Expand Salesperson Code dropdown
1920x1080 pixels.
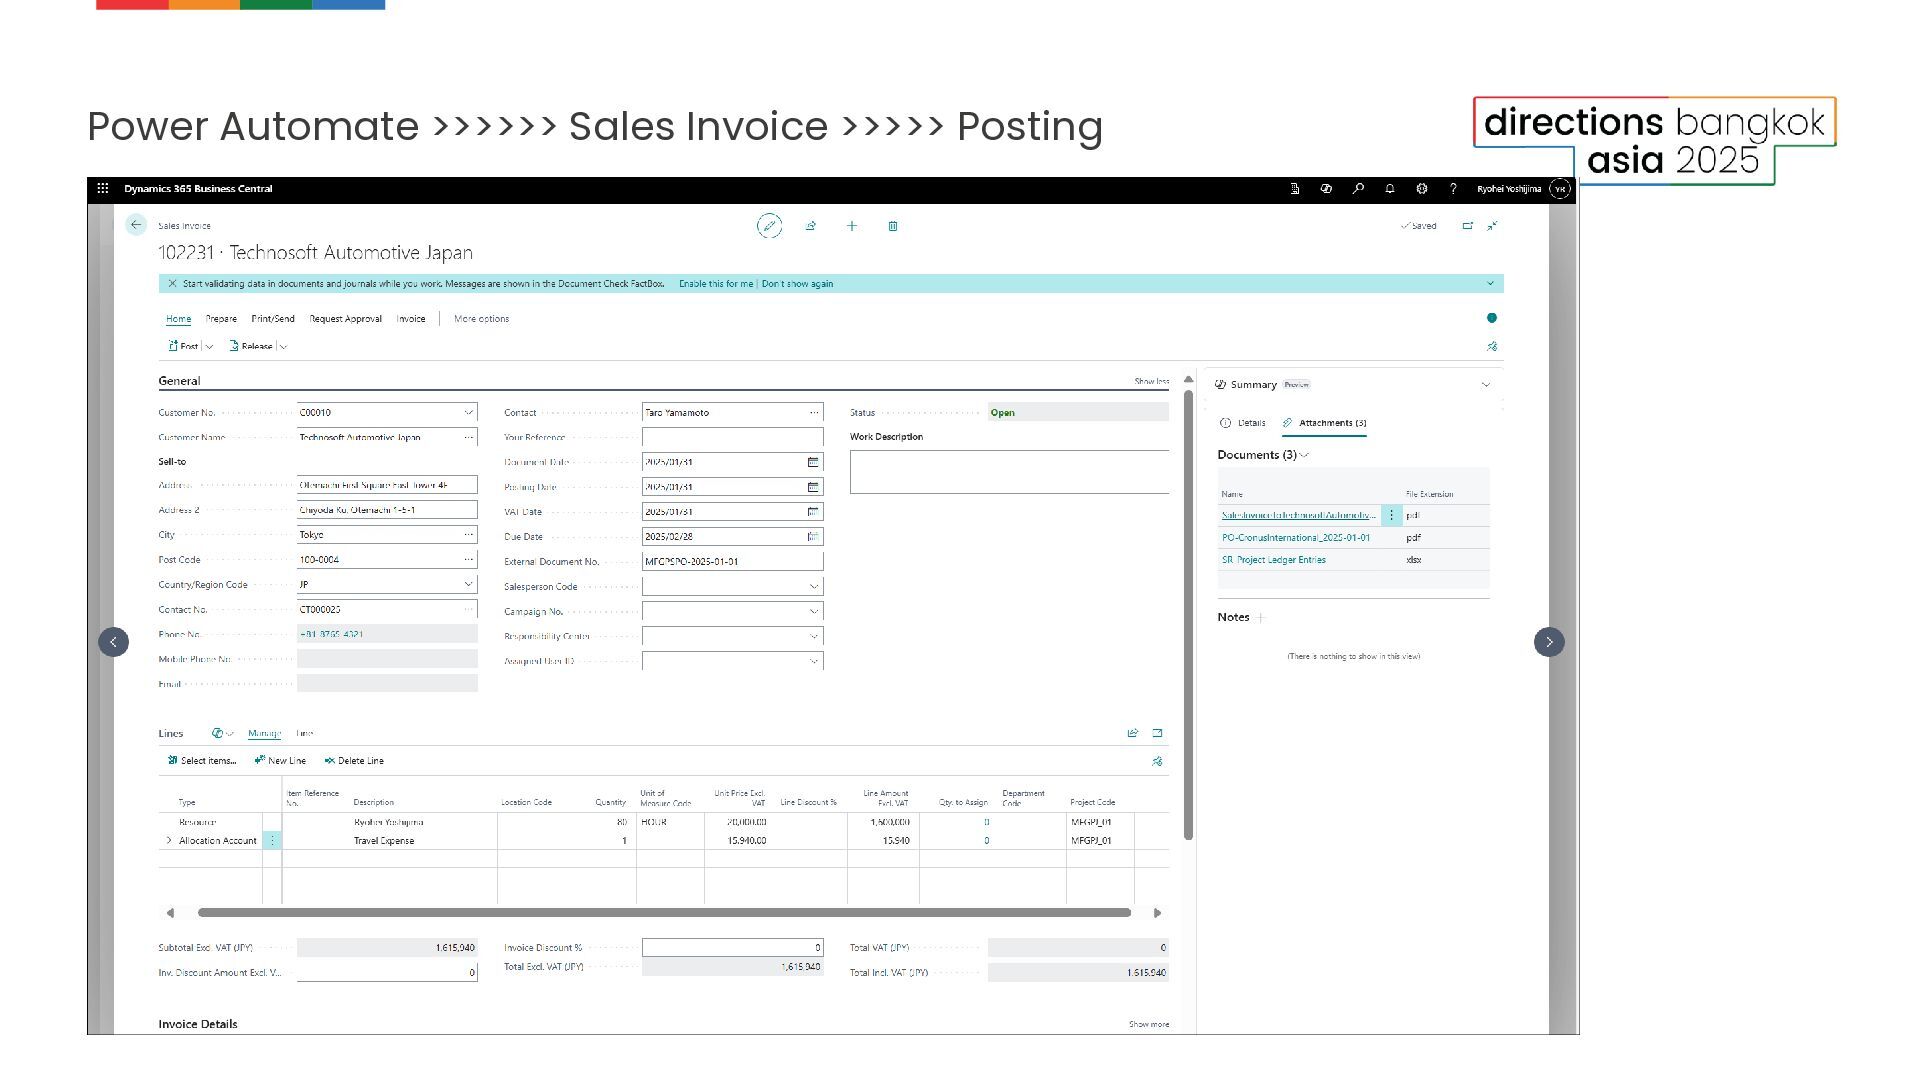(x=813, y=587)
